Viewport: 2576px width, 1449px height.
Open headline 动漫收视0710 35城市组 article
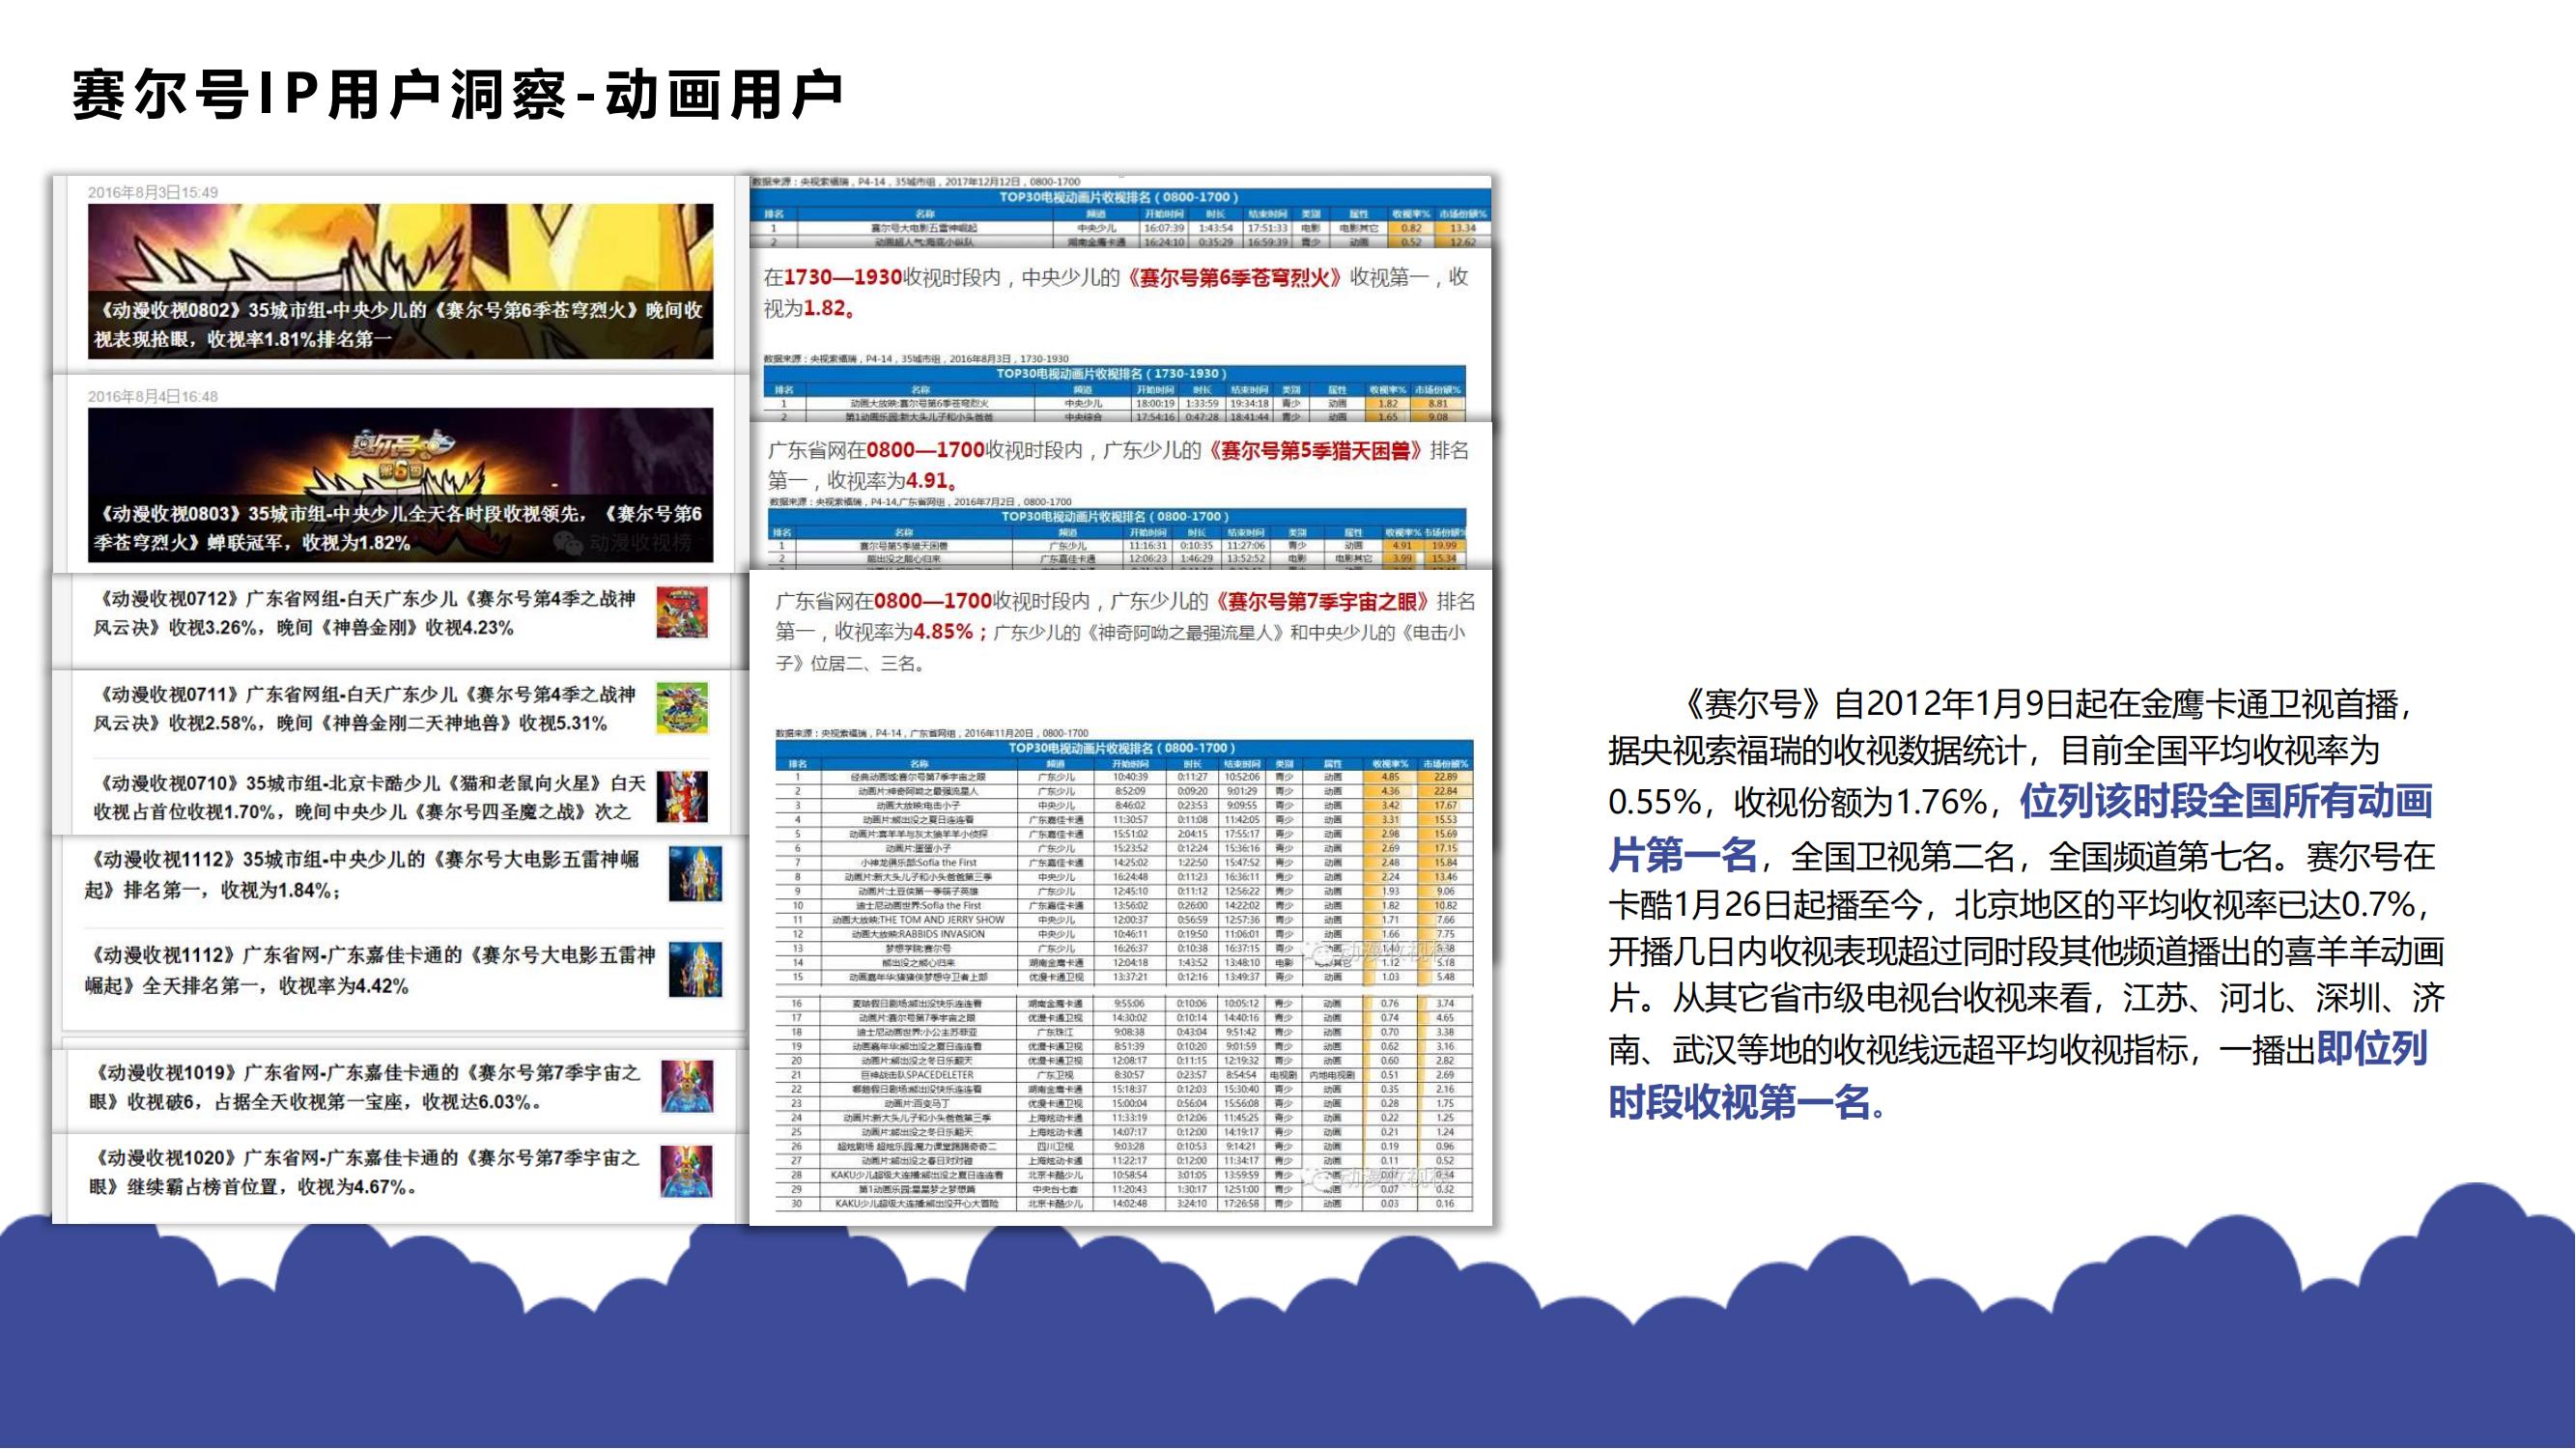point(370,797)
